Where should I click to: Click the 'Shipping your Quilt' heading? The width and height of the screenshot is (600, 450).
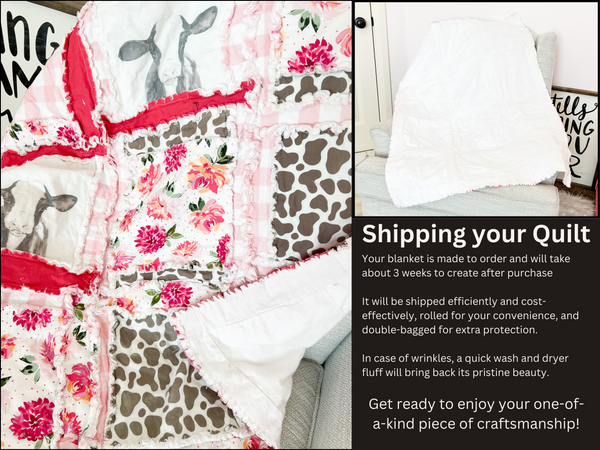[x=476, y=234]
